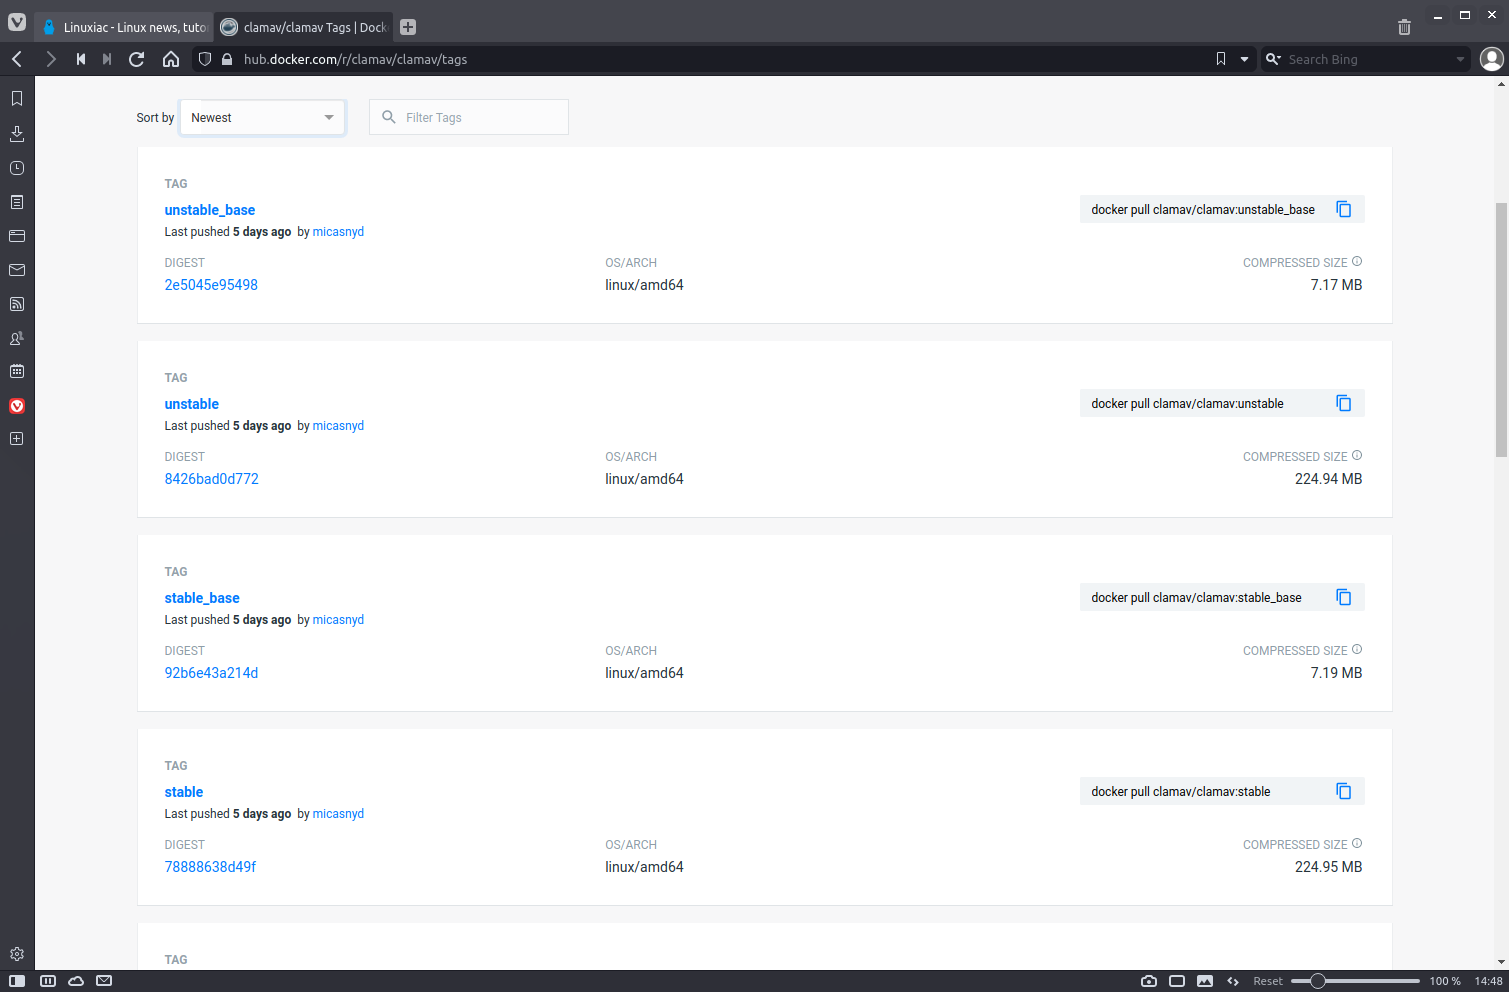Open the tracker shield icon
Image resolution: width=1509 pixels, height=992 pixels.
point(205,59)
